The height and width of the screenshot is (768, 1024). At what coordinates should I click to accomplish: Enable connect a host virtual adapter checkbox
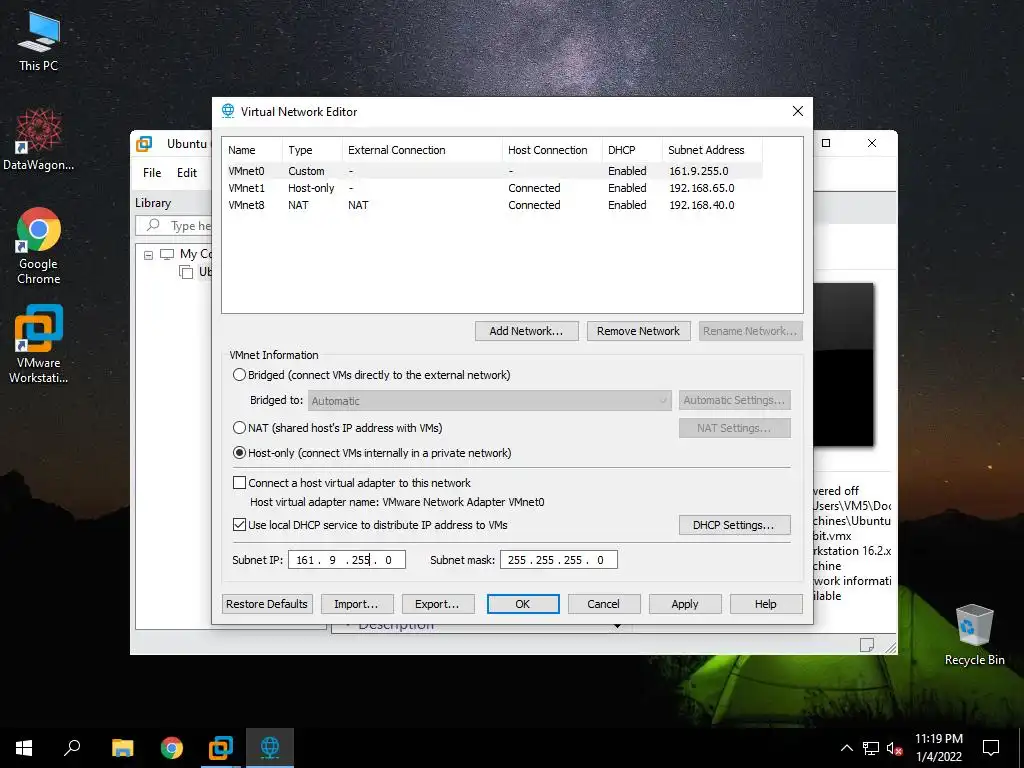(239, 483)
